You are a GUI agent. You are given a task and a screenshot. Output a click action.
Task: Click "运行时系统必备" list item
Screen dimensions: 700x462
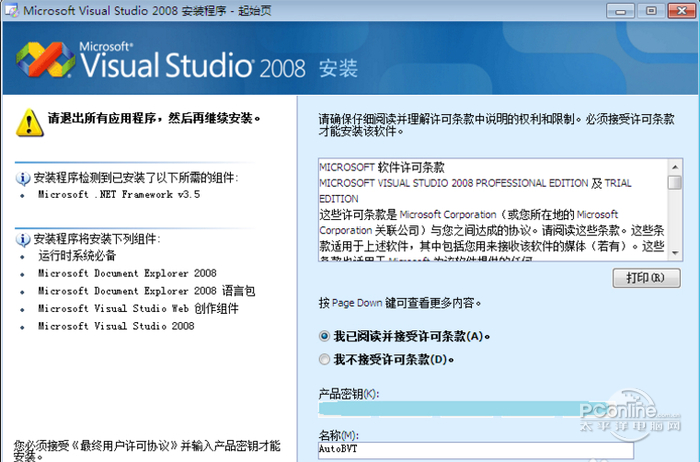(x=77, y=256)
